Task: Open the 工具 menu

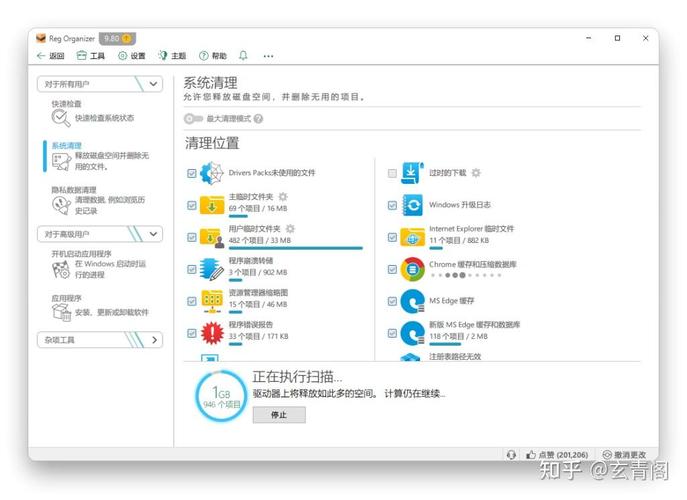Action: coord(91,56)
